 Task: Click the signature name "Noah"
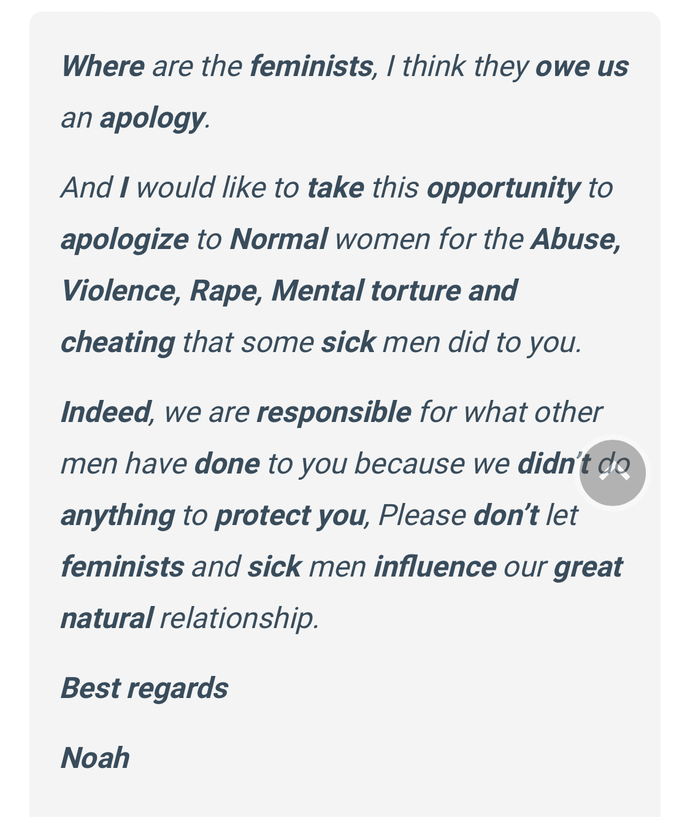click(x=95, y=758)
